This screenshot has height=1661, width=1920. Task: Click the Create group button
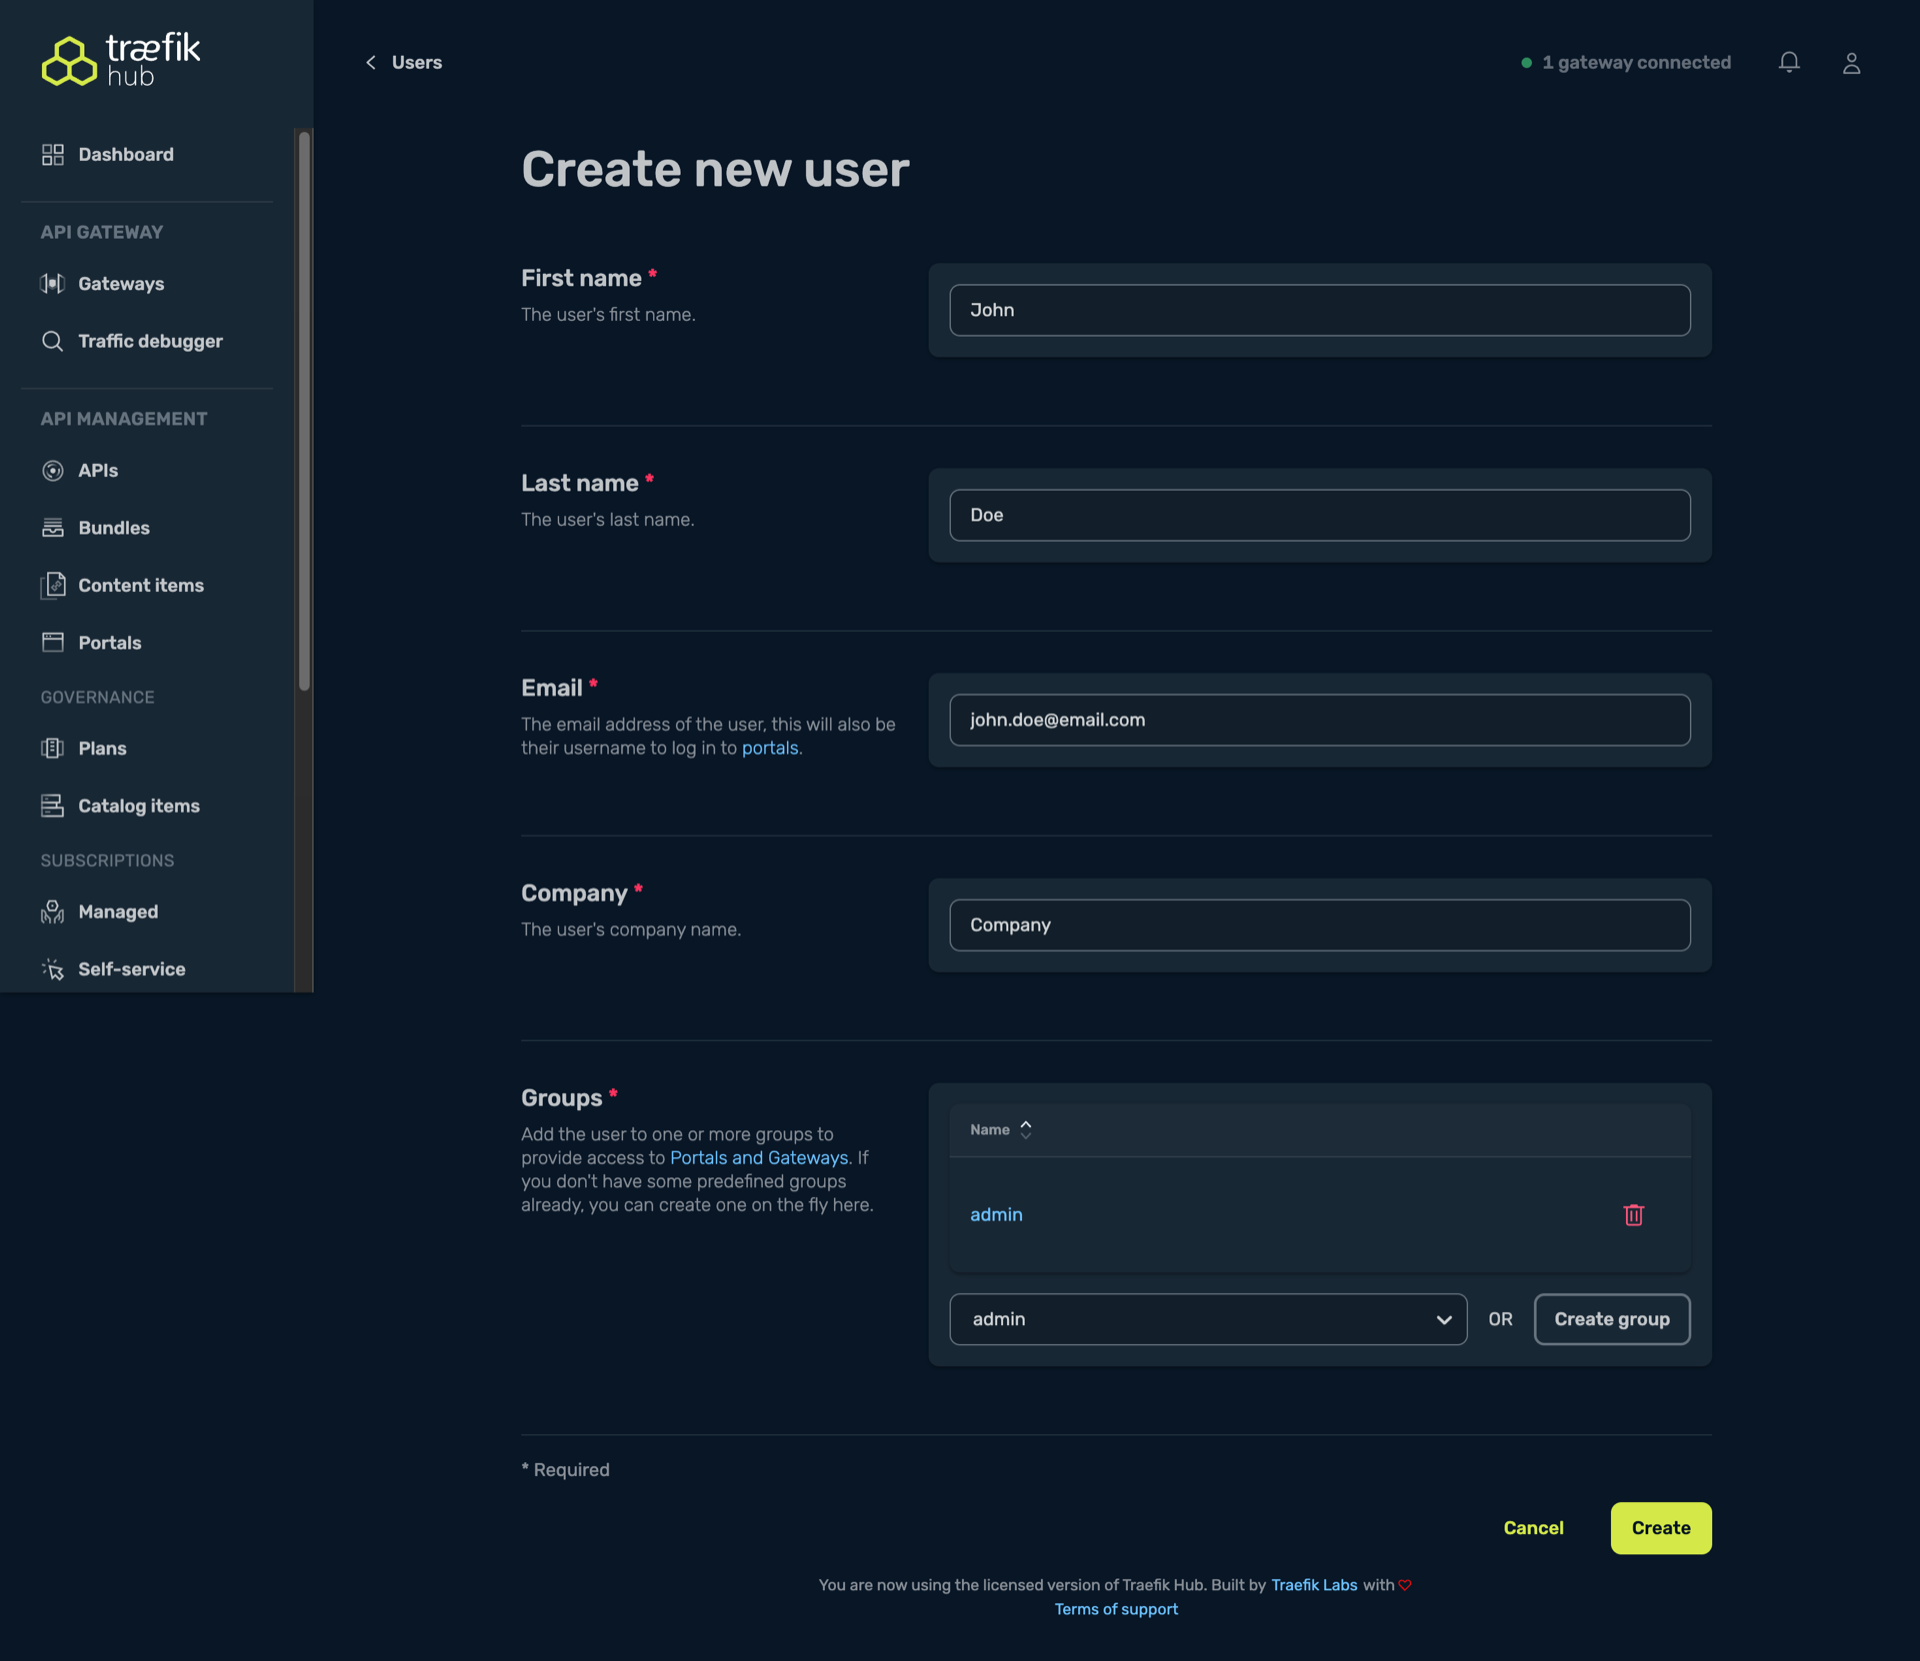pyautogui.click(x=1612, y=1319)
